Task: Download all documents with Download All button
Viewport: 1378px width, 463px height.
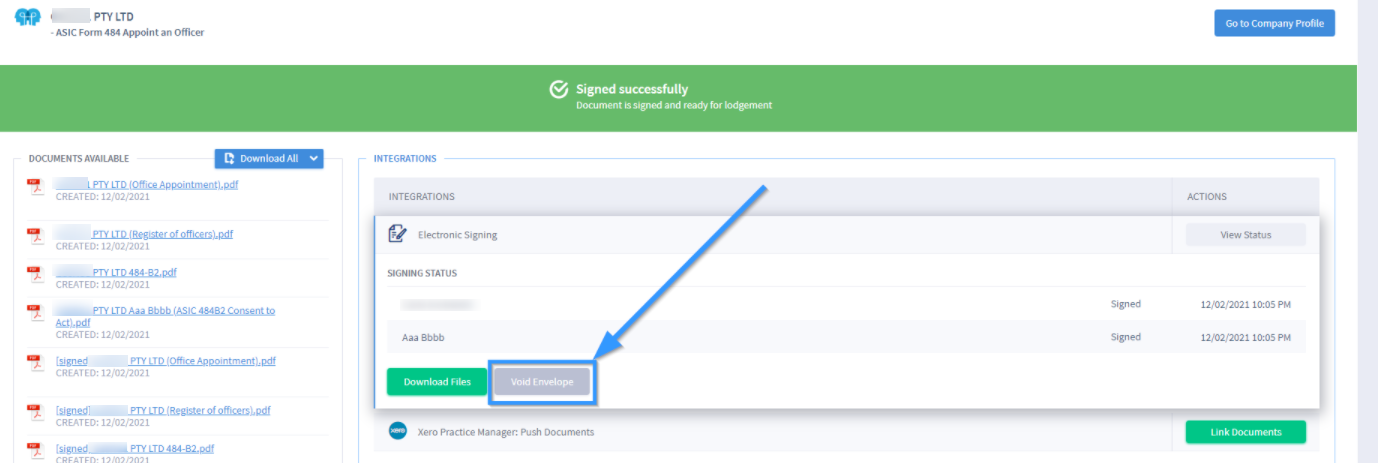Action: coord(261,158)
